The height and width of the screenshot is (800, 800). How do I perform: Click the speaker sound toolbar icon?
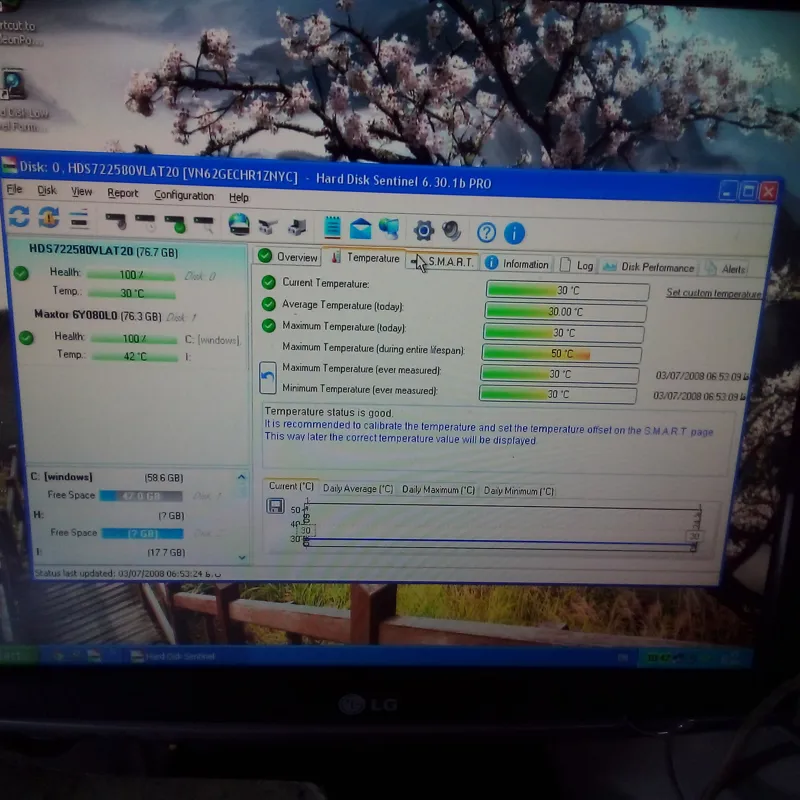tap(452, 231)
